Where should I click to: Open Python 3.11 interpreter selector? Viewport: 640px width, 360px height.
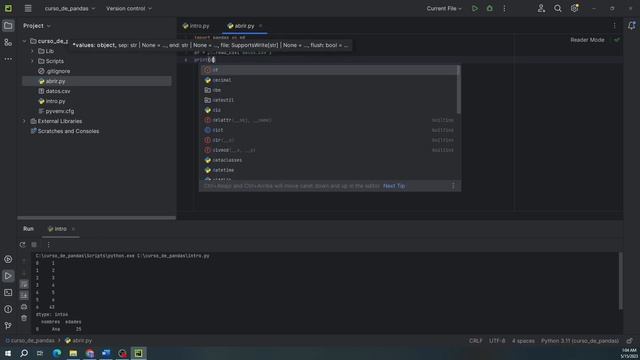pos(580,340)
